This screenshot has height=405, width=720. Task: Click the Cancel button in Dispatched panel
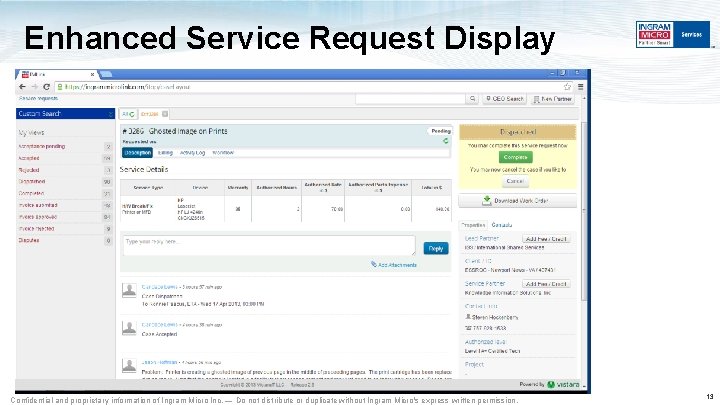coord(515,181)
